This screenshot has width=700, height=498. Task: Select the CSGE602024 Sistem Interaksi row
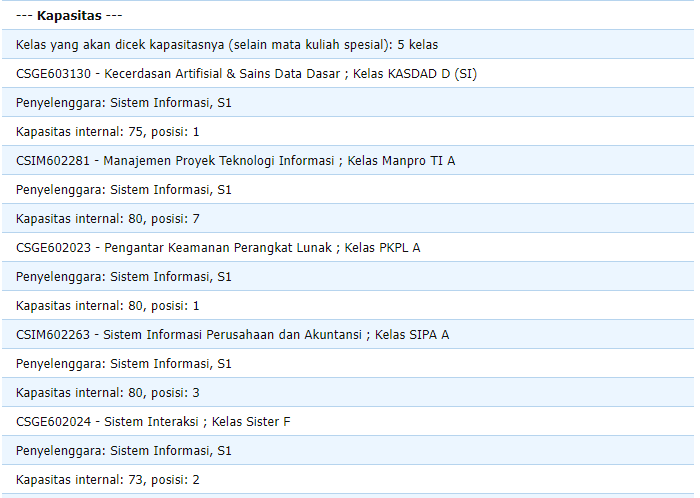[348, 421]
